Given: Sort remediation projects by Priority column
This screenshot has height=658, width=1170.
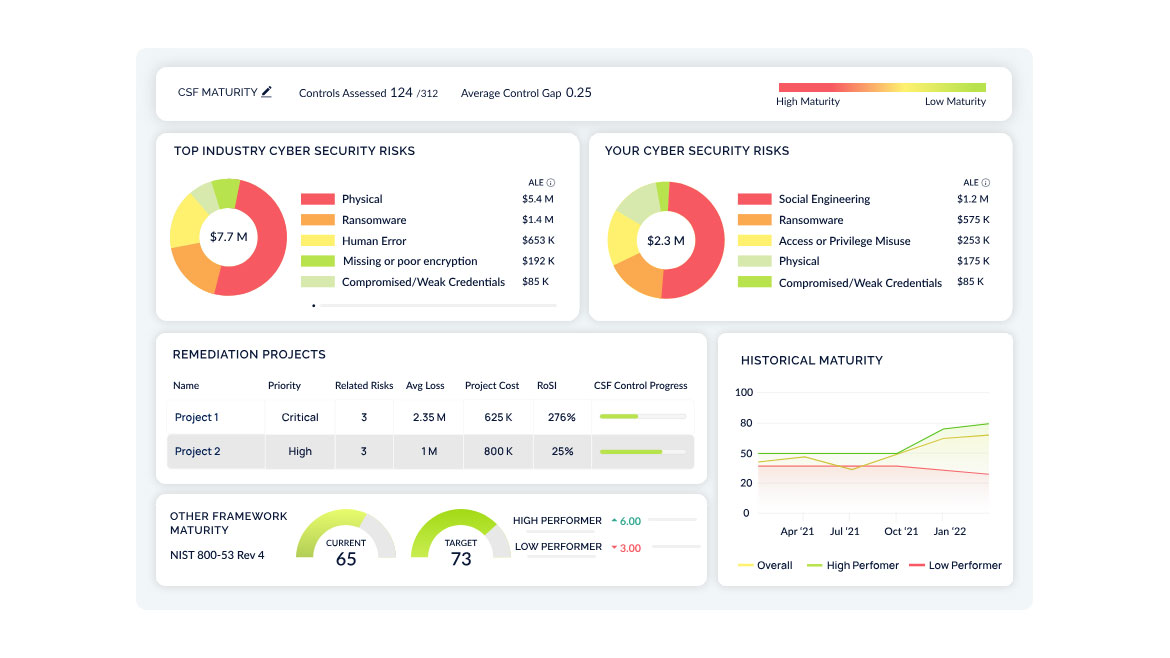Looking at the screenshot, I should [284, 385].
